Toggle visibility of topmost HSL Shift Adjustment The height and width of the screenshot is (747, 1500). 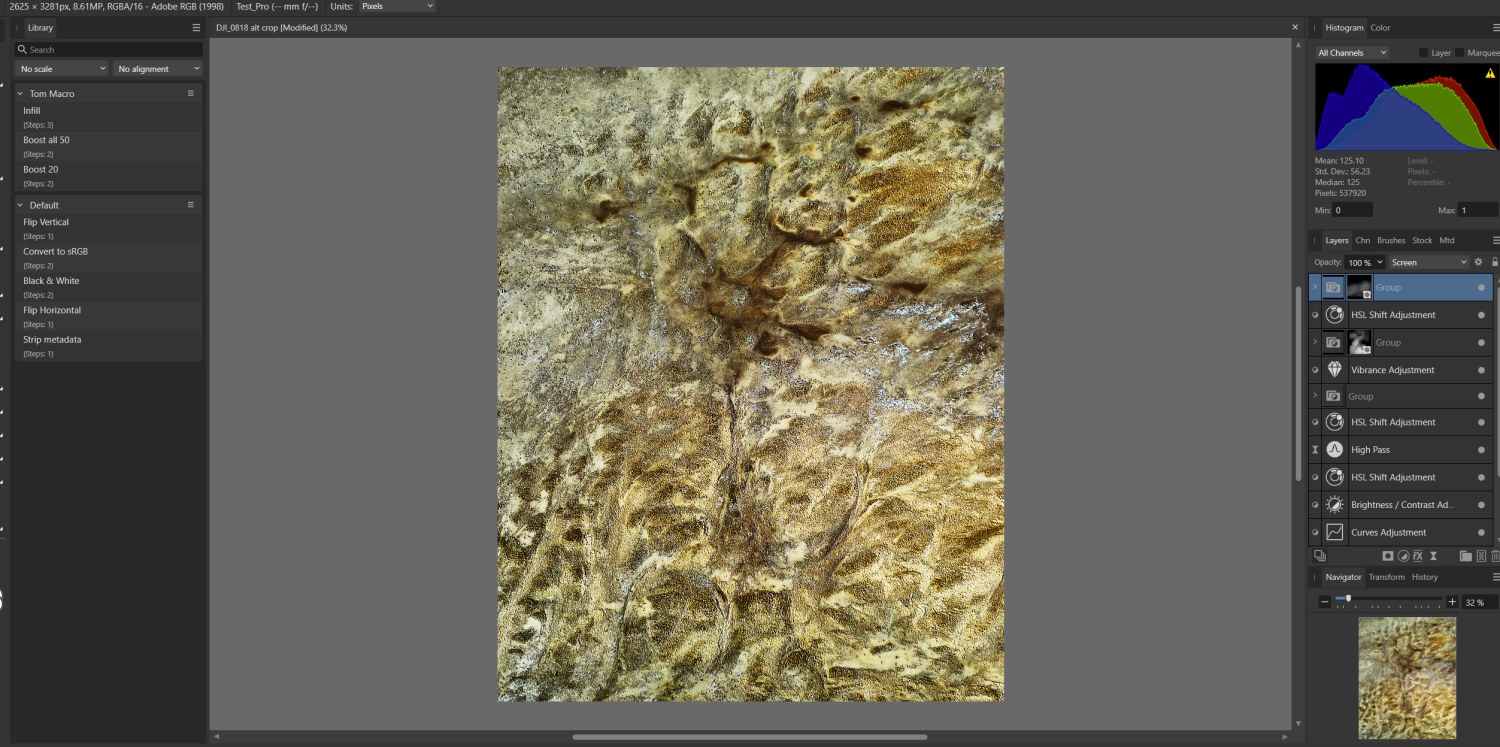point(1482,315)
